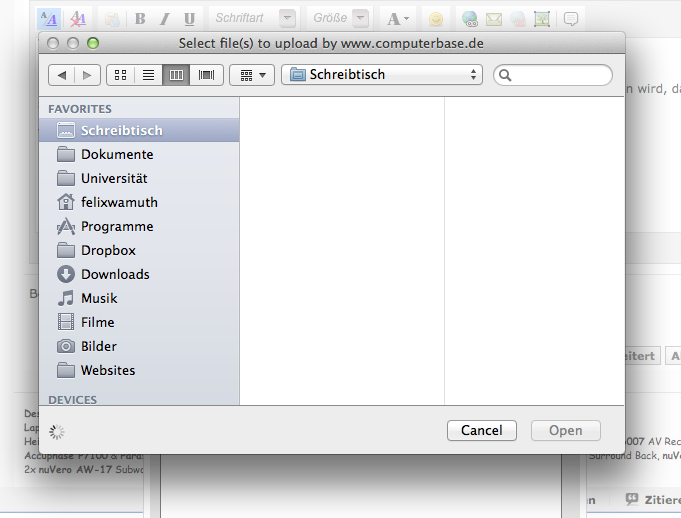Go forward with the right arrow button
Viewport: 681px width, 518px height.
coord(87,75)
